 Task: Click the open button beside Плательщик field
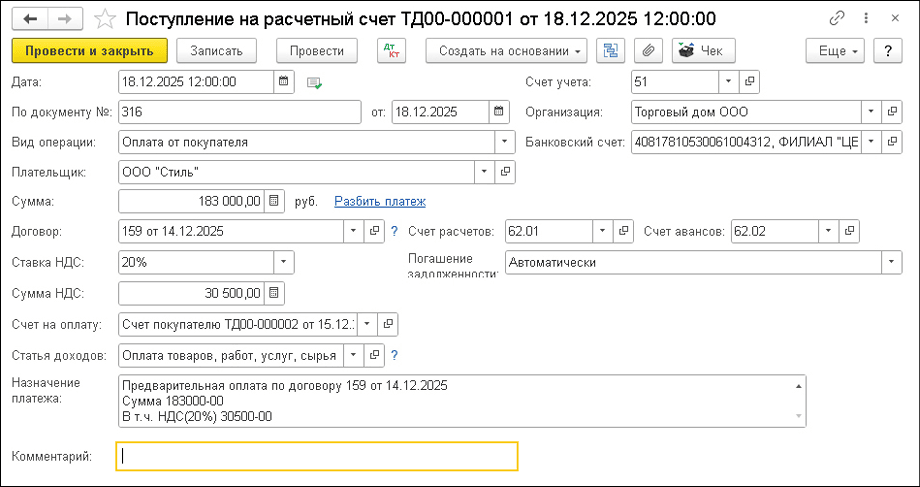[506, 172]
